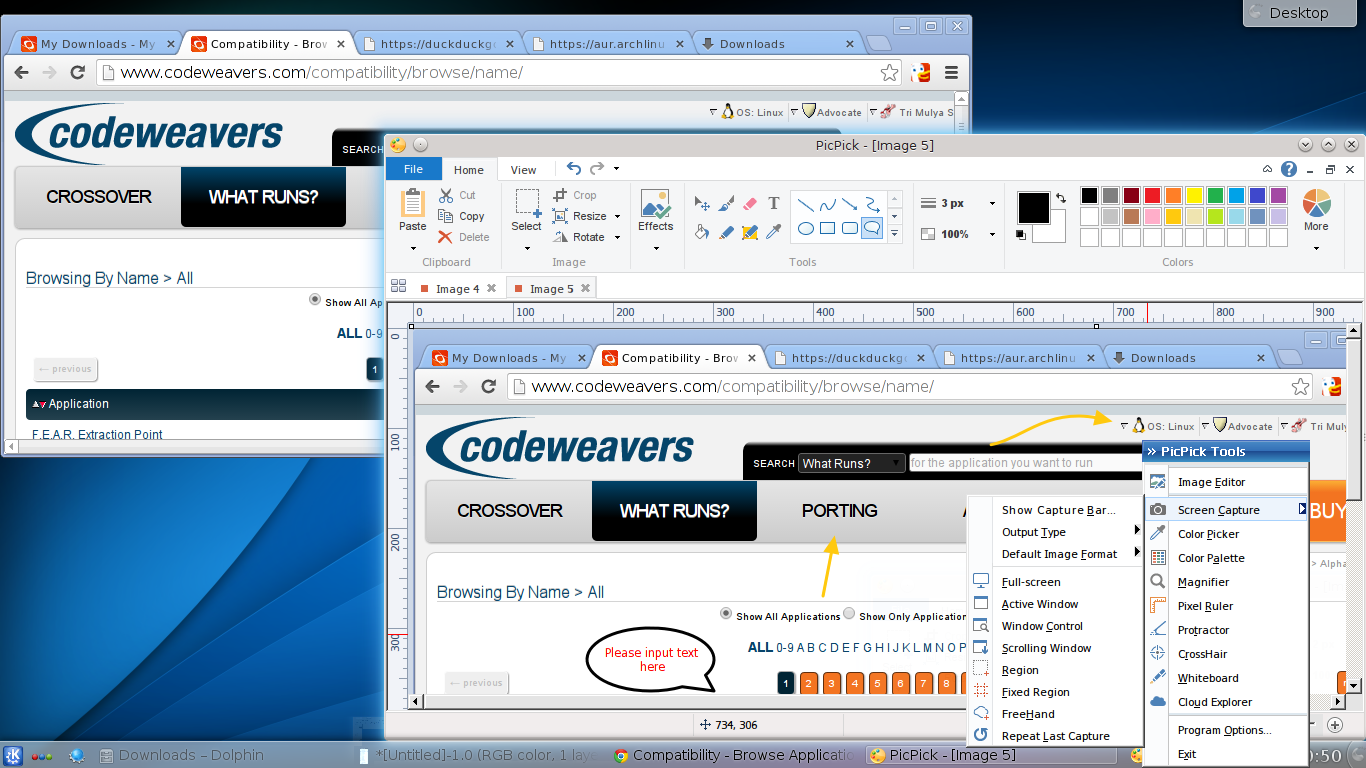
Task: Pick the red color swatch
Action: click(x=1152, y=195)
